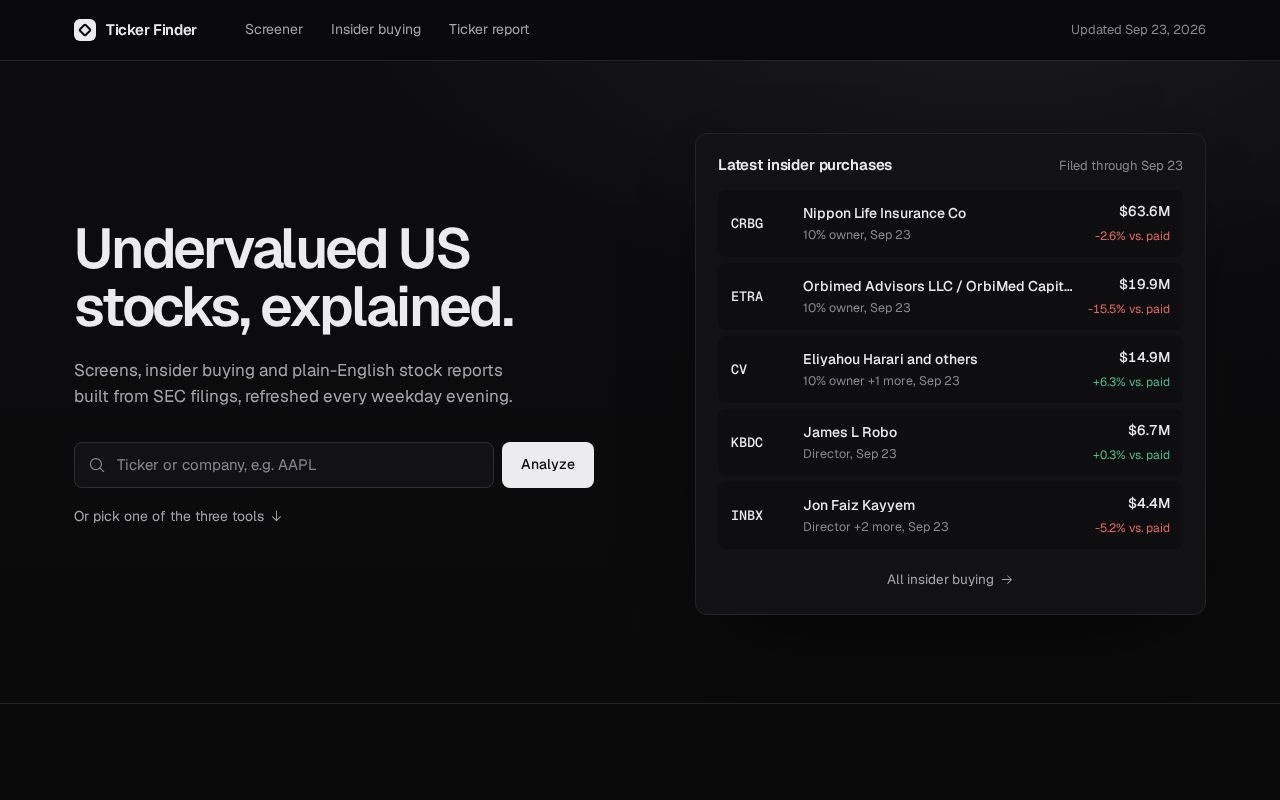1280x800 pixels.
Task: Click the -15.5% vs. paid value
Action: click(1129, 309)
